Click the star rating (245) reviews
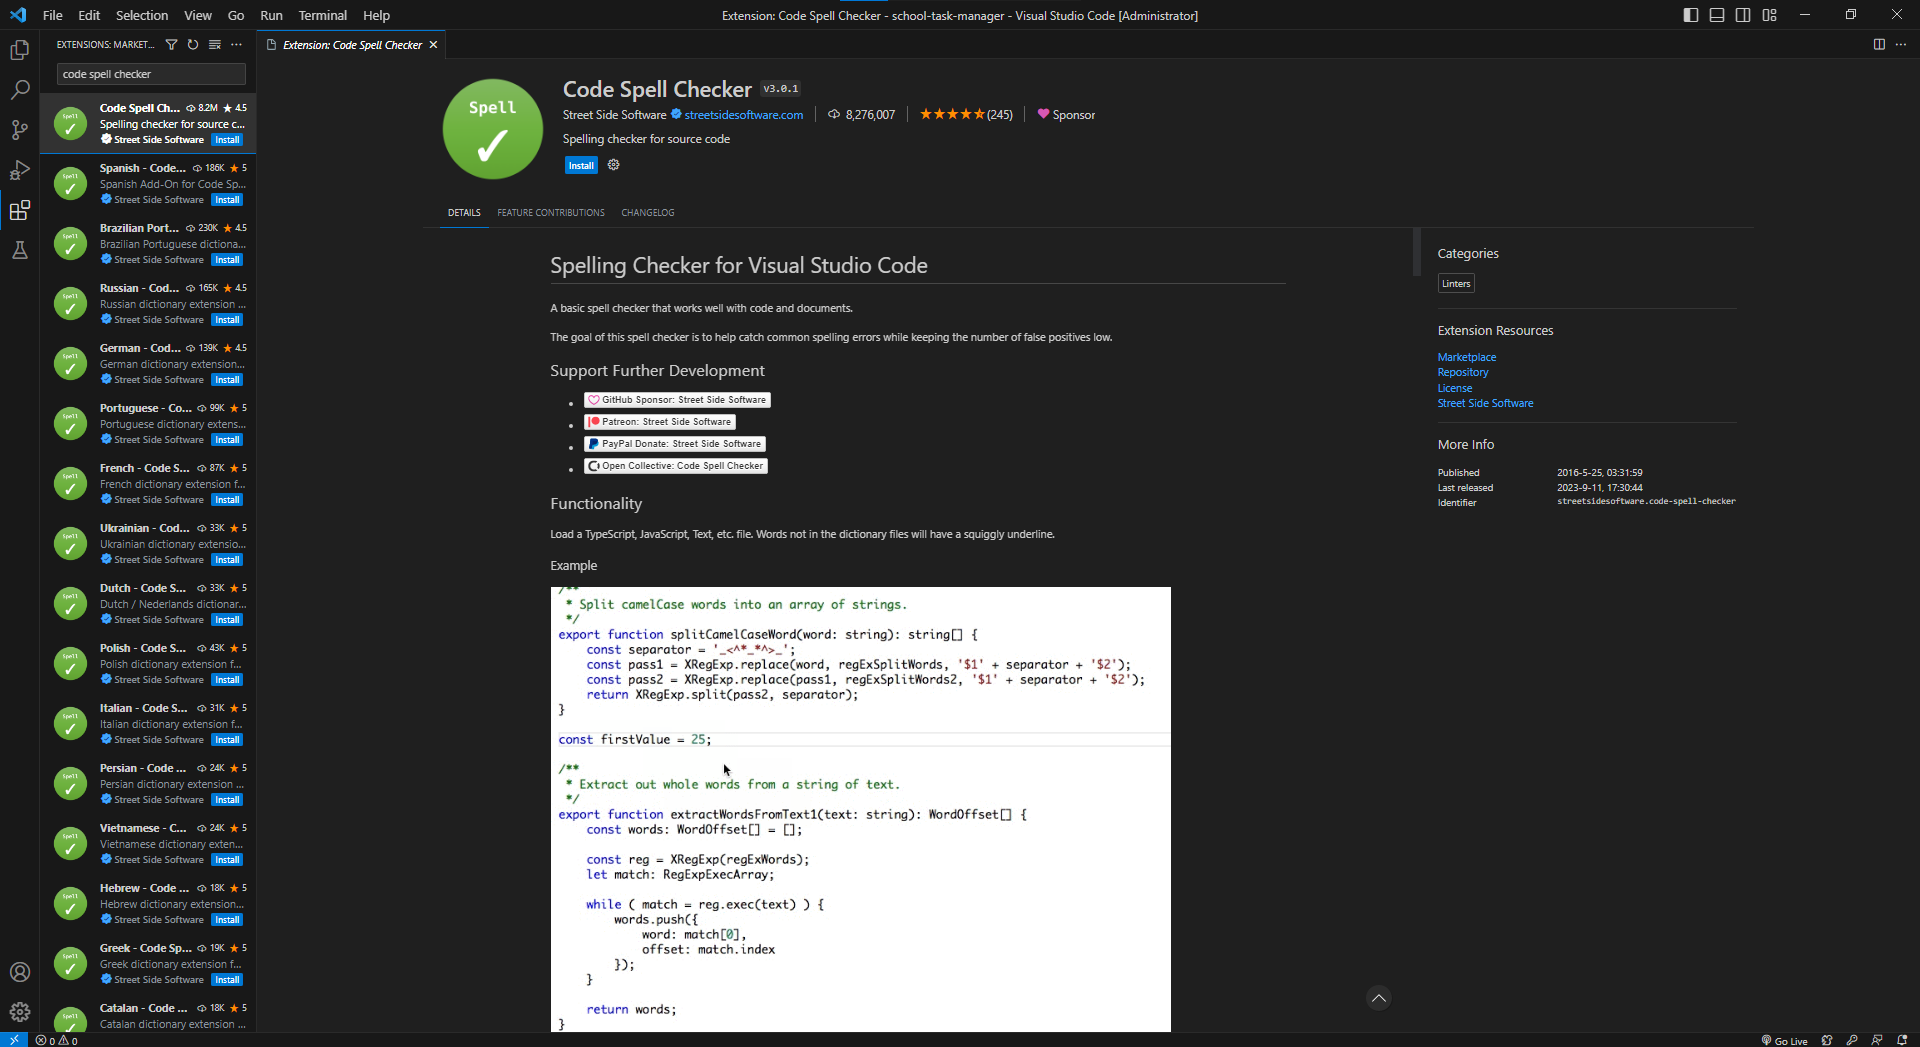The image size is (1920, 1047). pyautogui.click(x=966, y=115)
